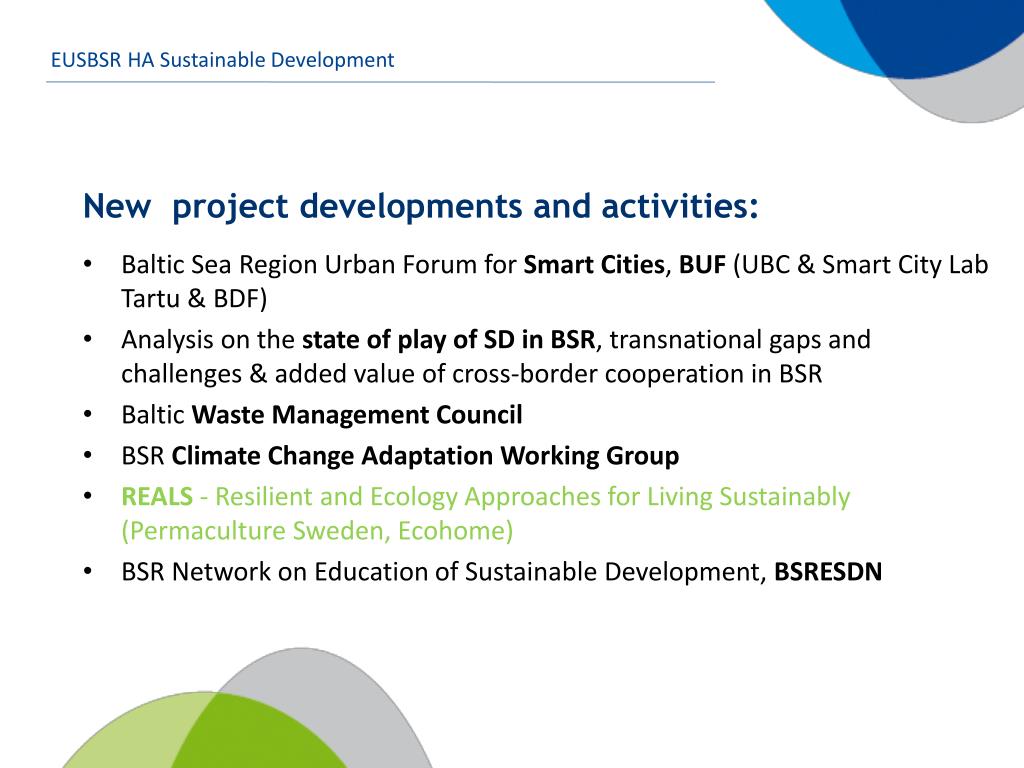Click the text 'Resilient and Ecology Approaches for Living Sustainably'
Screen dimensions: 1024x768
[x=532, y=497]
